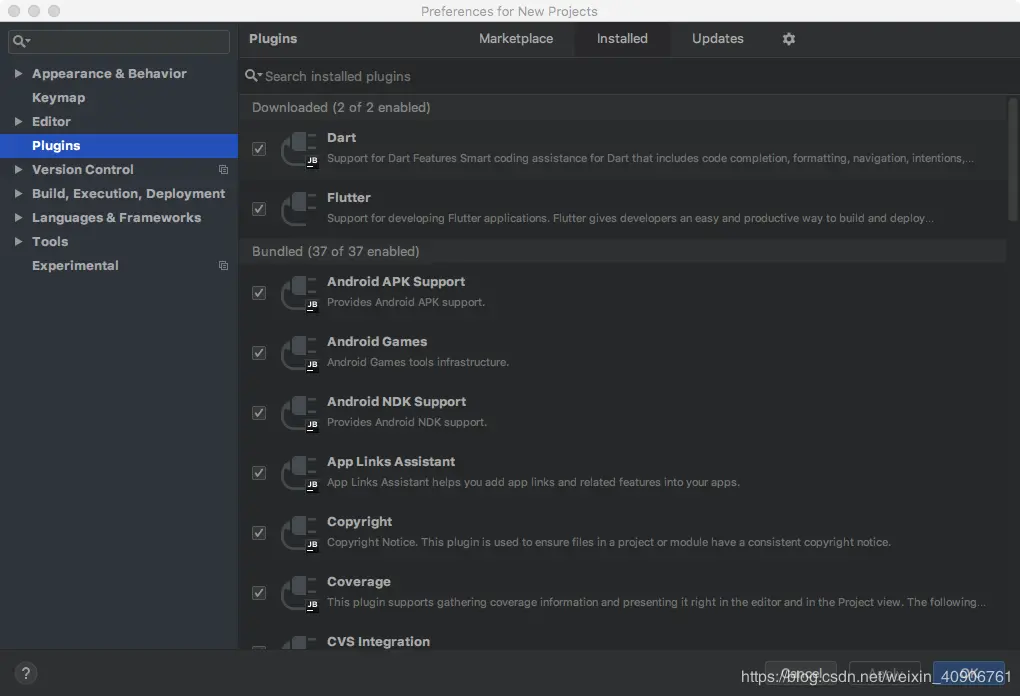The height and width of the screenshot is (696, 1020).
Task: Open the Updates tab
Action: 718,39
